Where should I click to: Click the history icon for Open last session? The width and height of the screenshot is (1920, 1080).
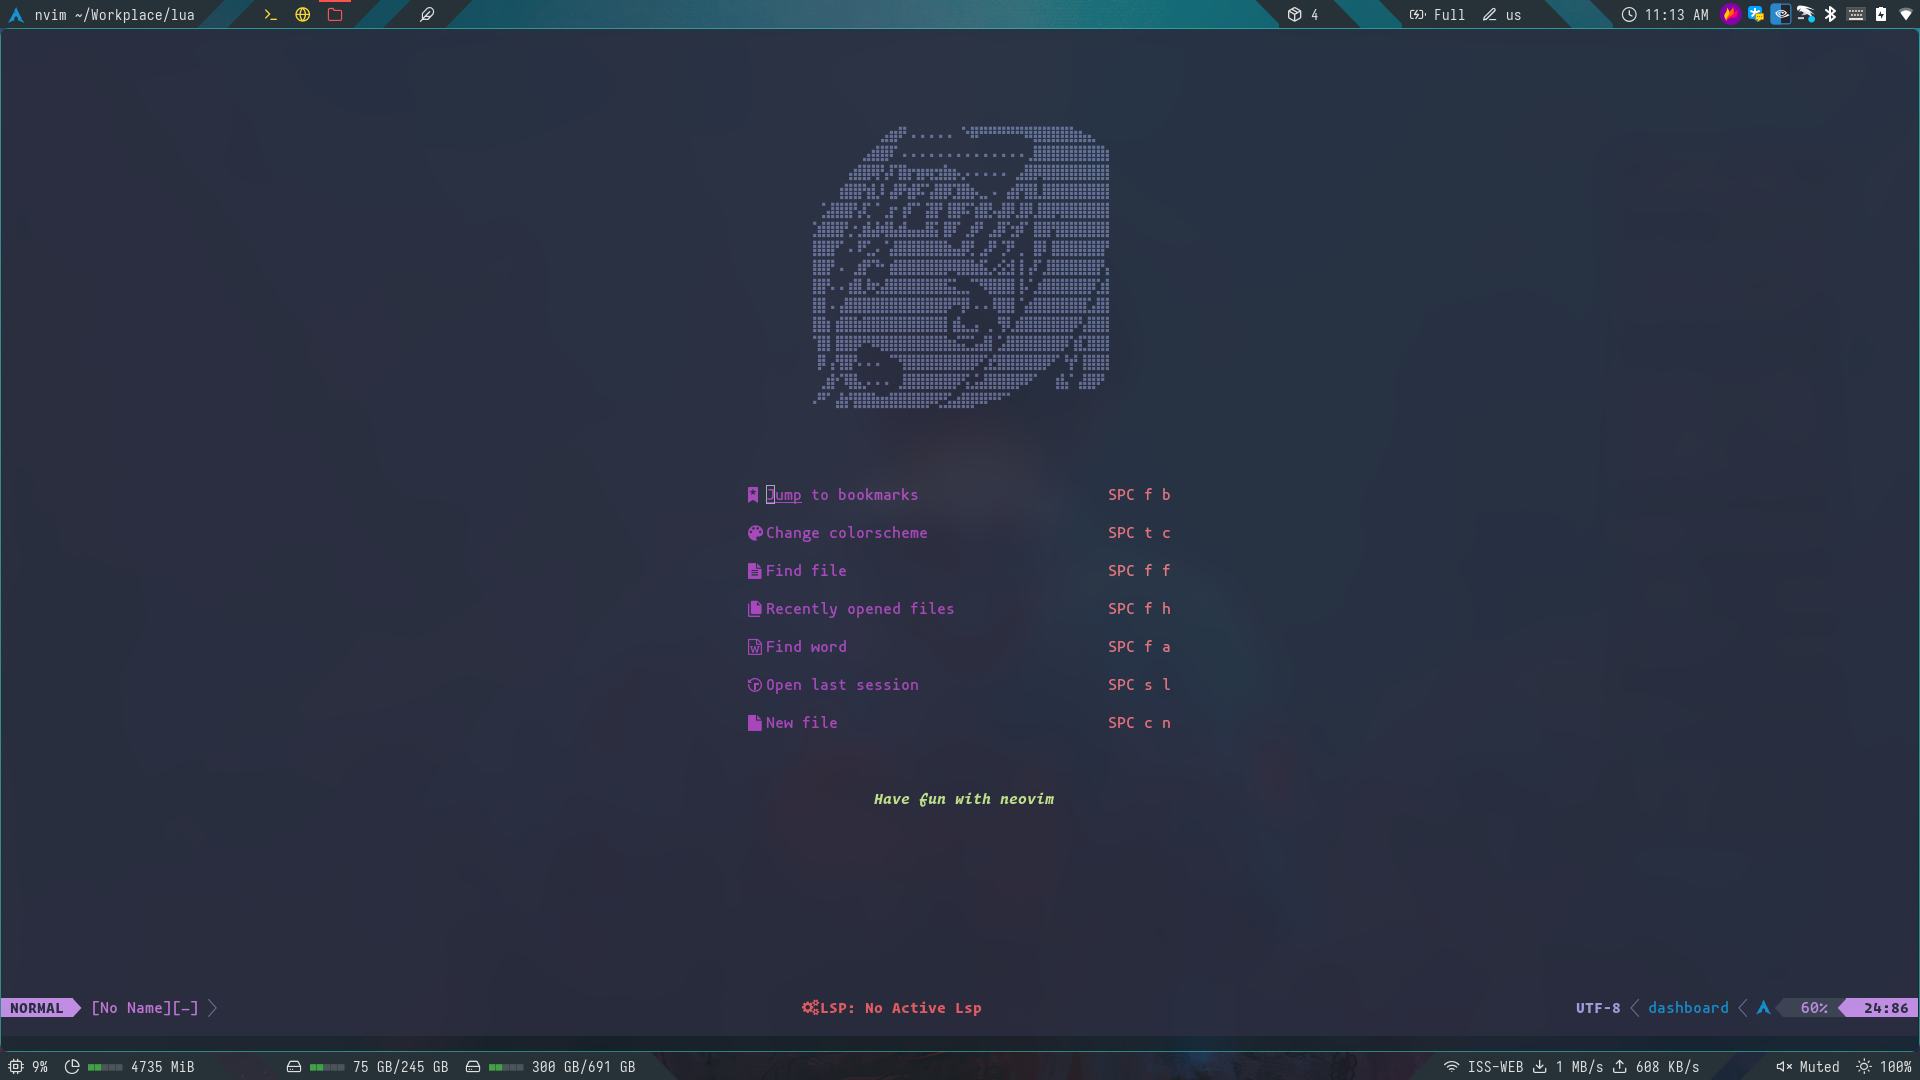(755, 685)
